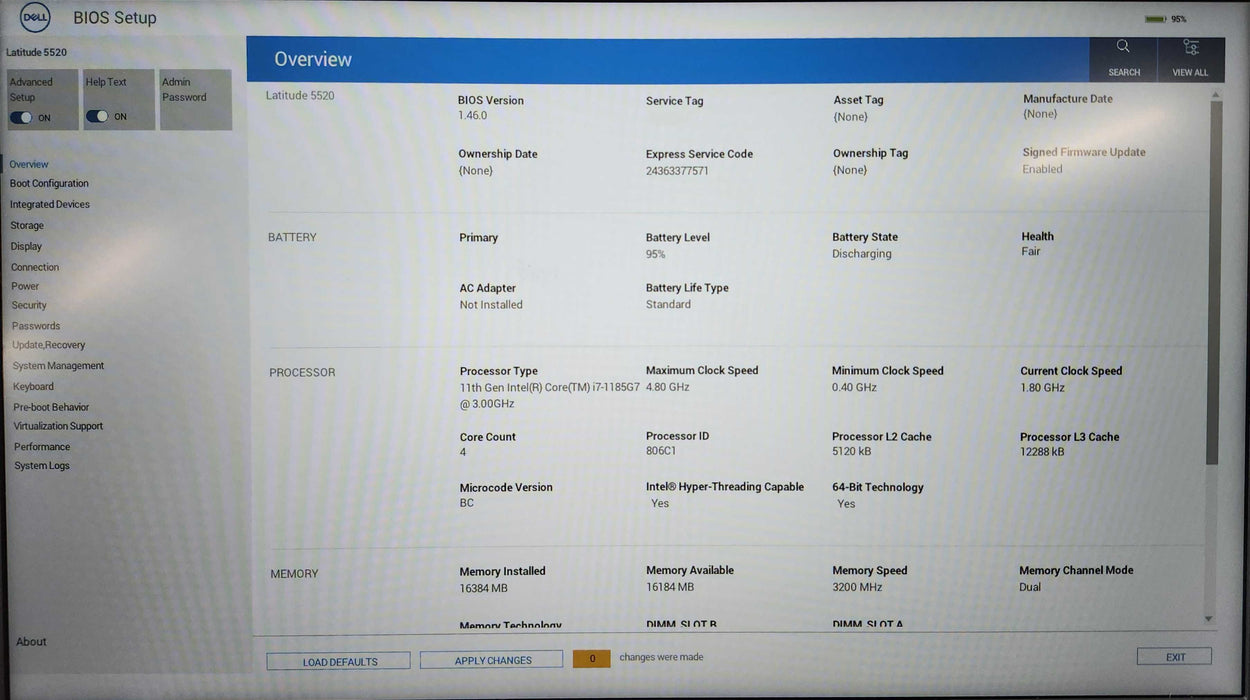Open the Performance section

click(x=41, y=446)
